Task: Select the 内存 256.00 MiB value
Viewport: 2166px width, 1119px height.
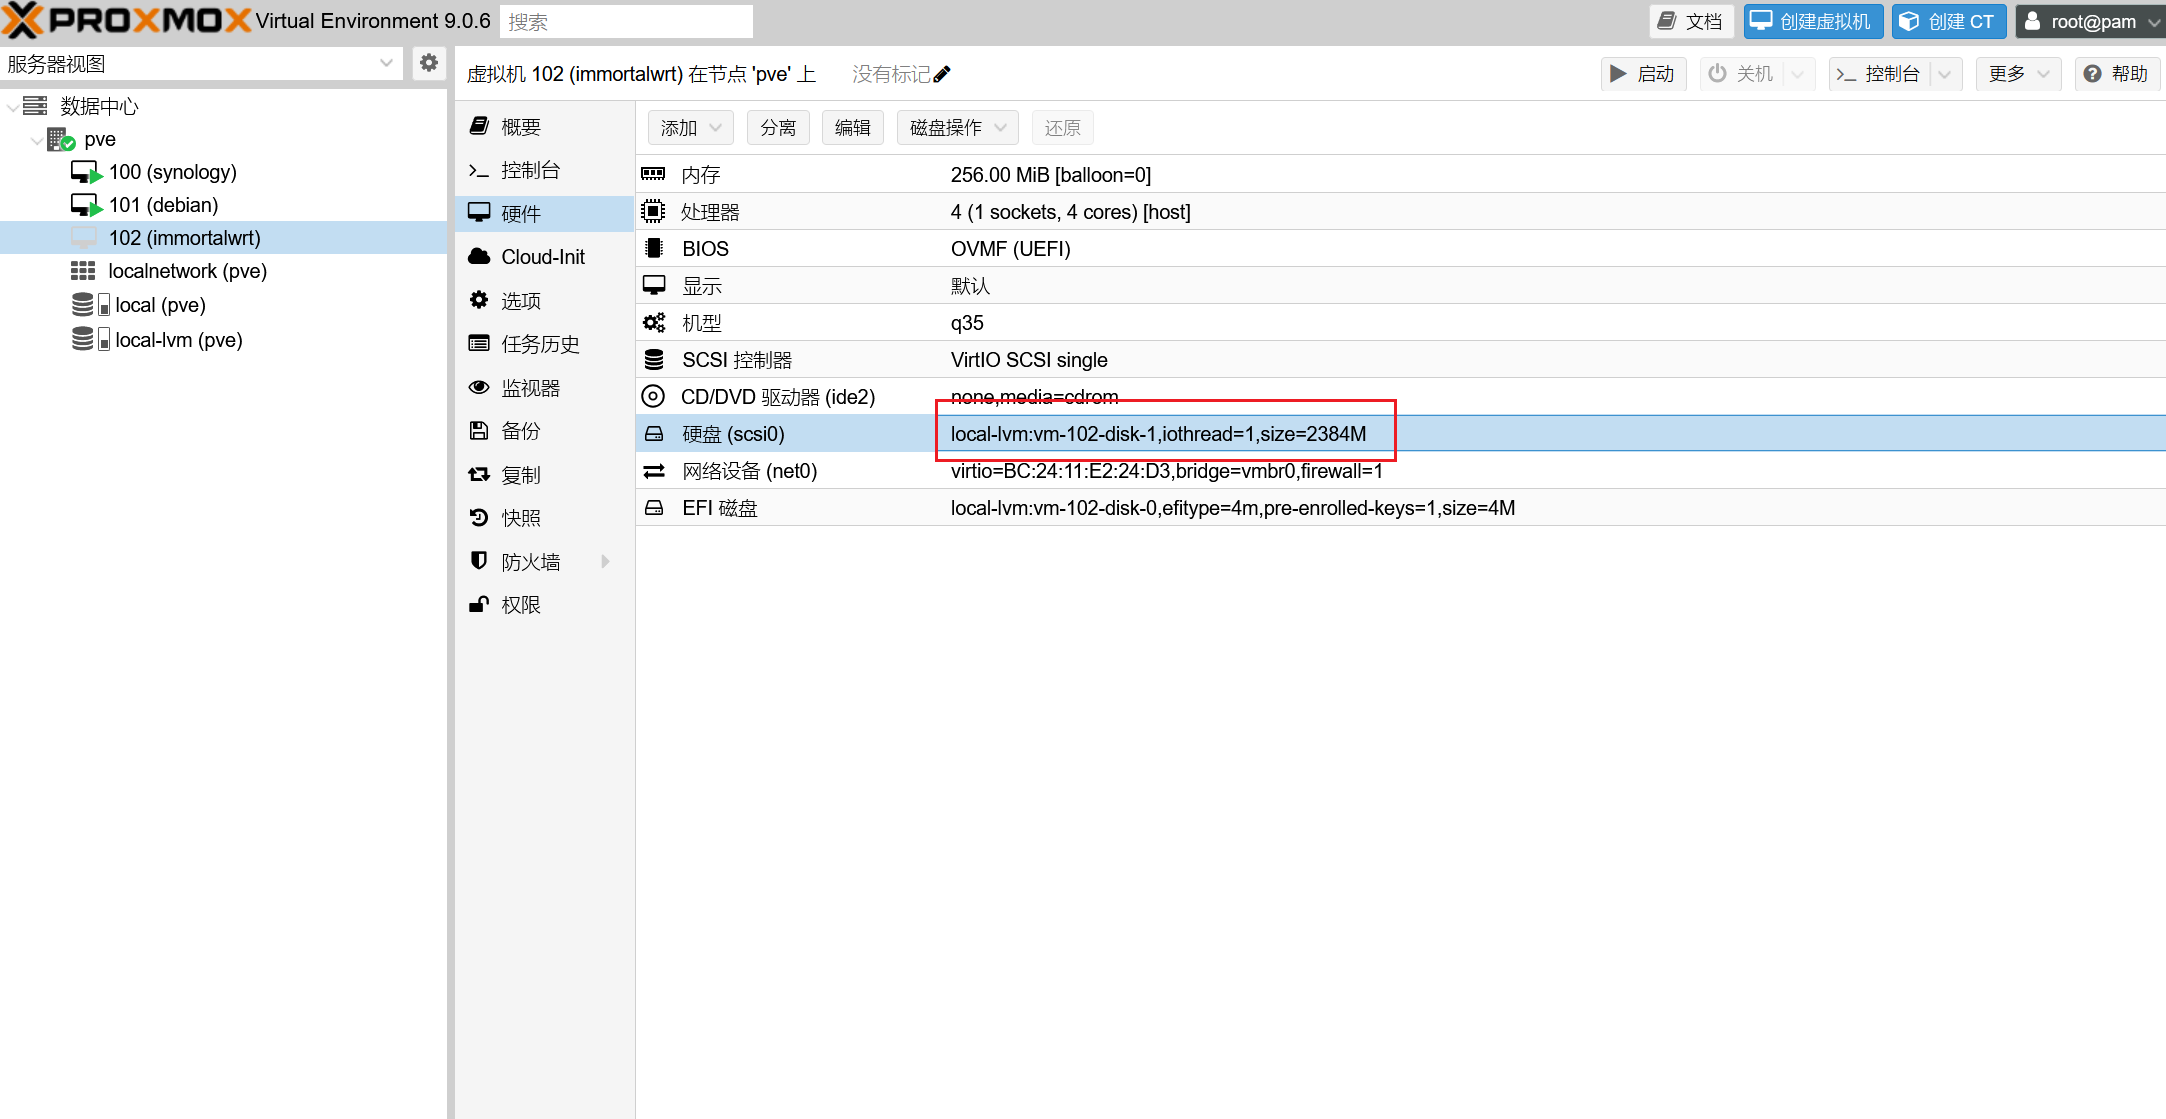Action: coord(1051,175)
